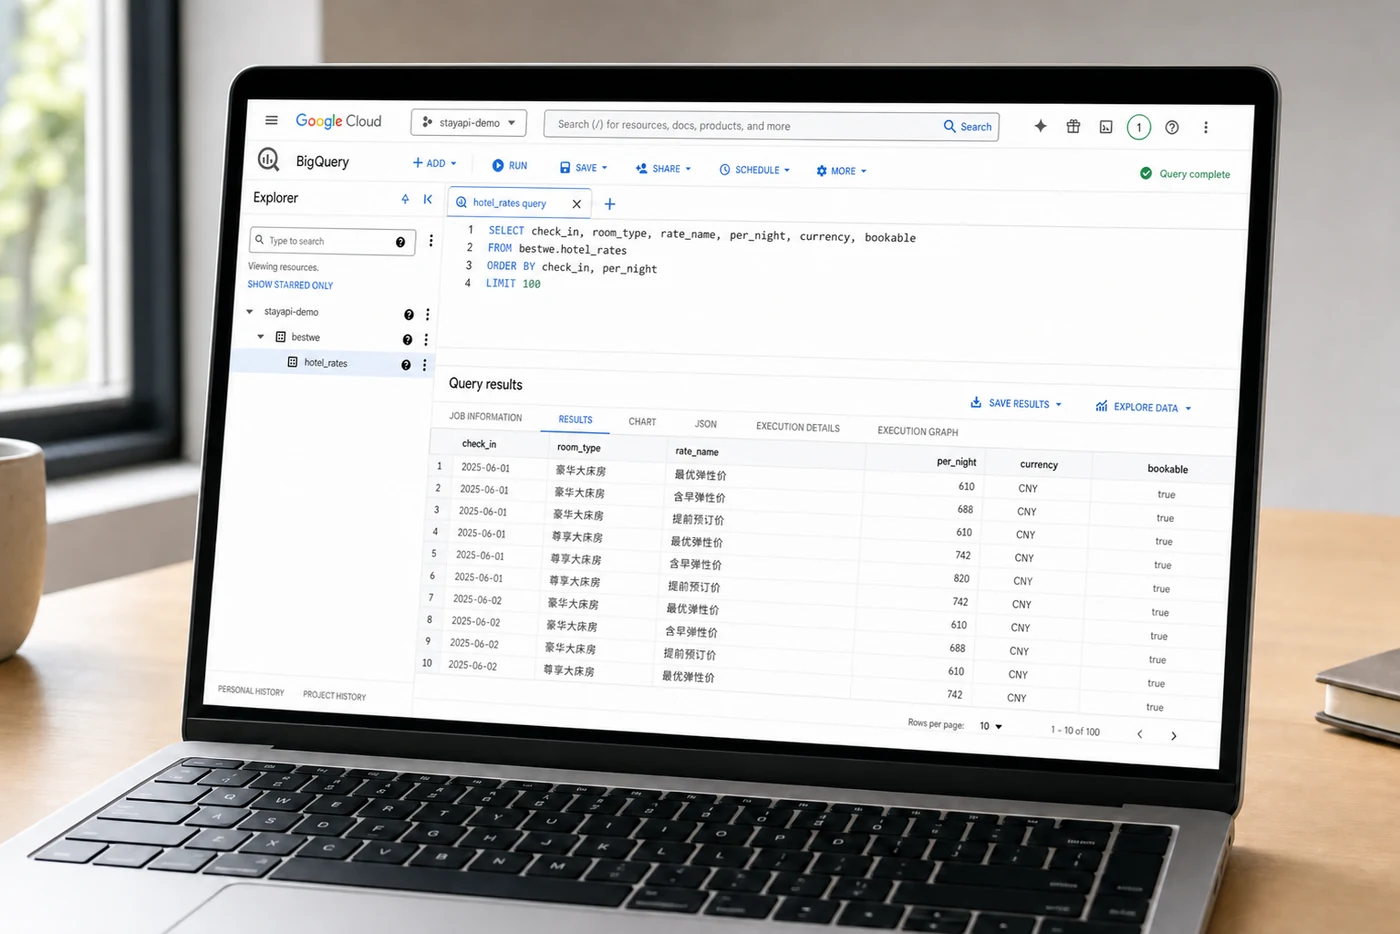Open the SHARE dropdown
Viewport: 1400px width, 934px height.
coord(663,169)
